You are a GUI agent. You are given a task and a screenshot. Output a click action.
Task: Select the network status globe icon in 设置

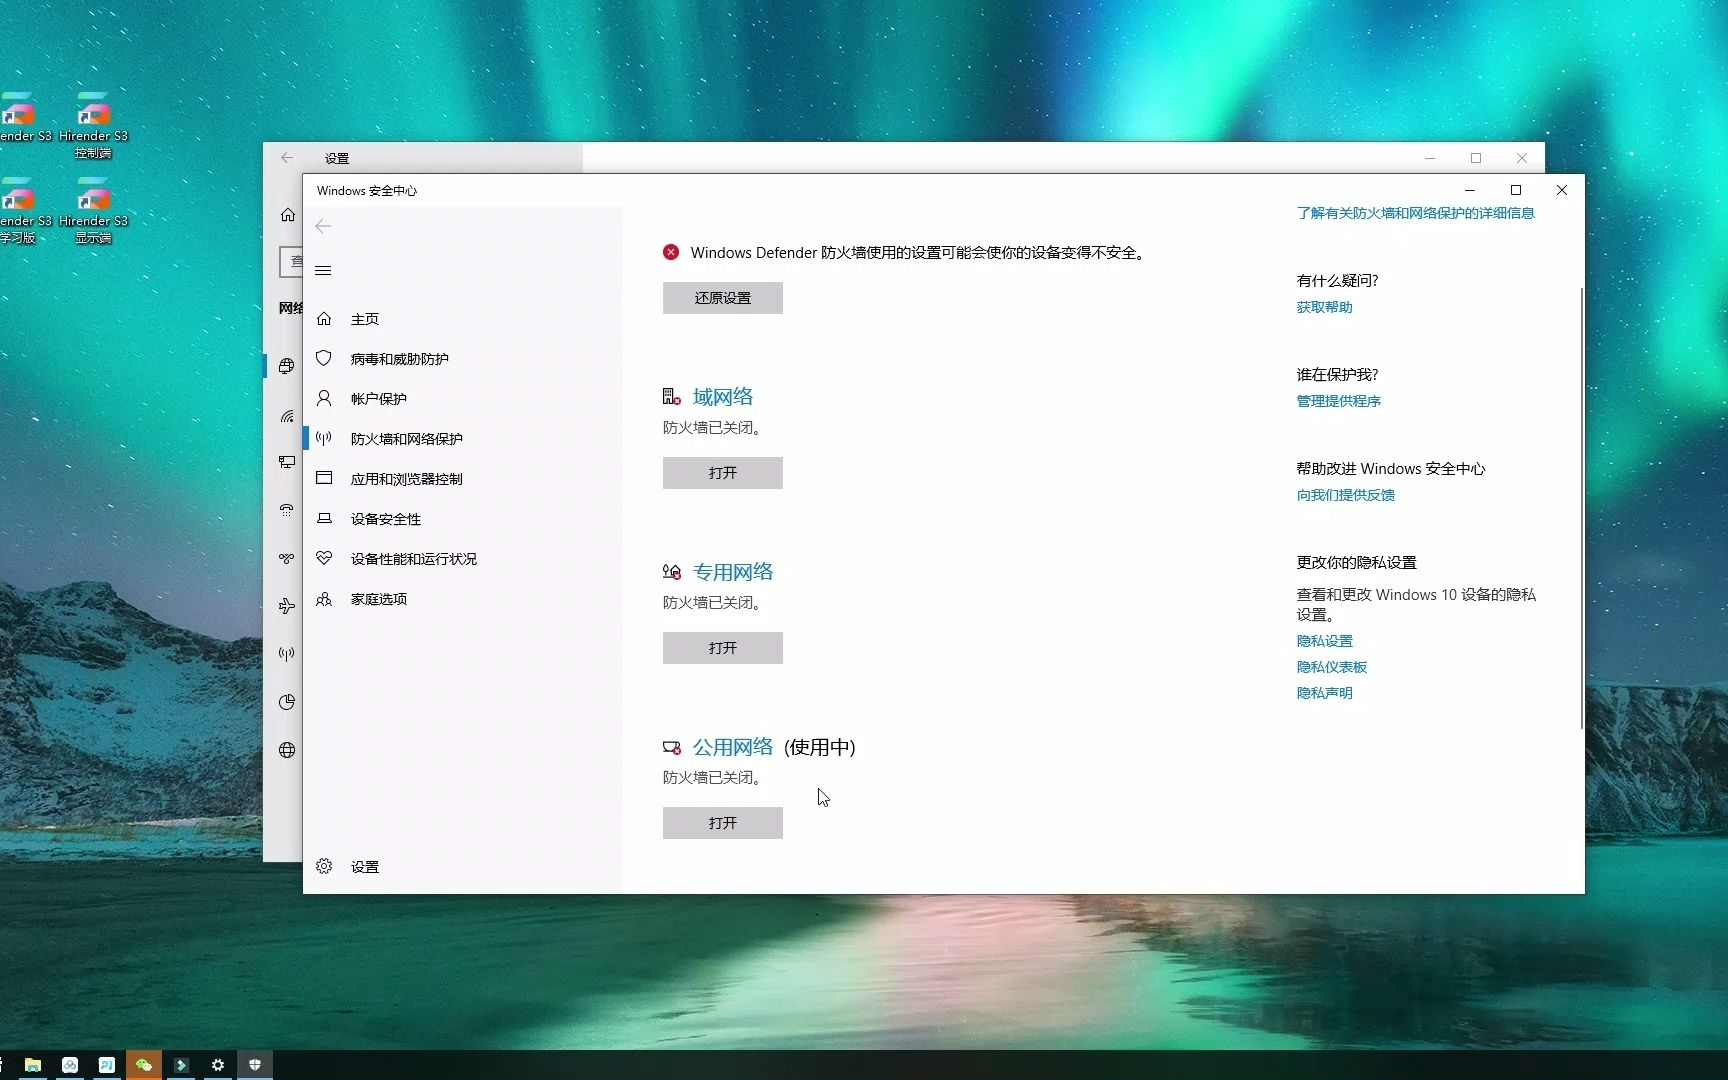point(287,366)
